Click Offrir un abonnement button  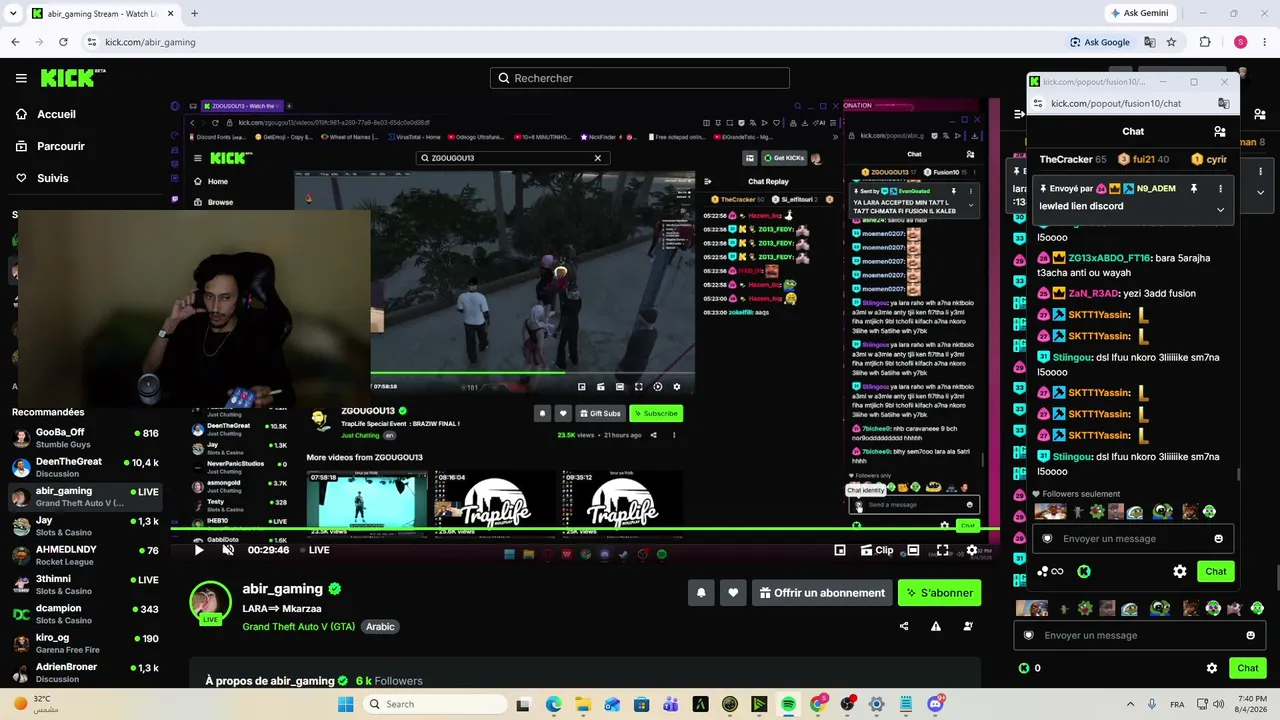(x=822, y=593)
